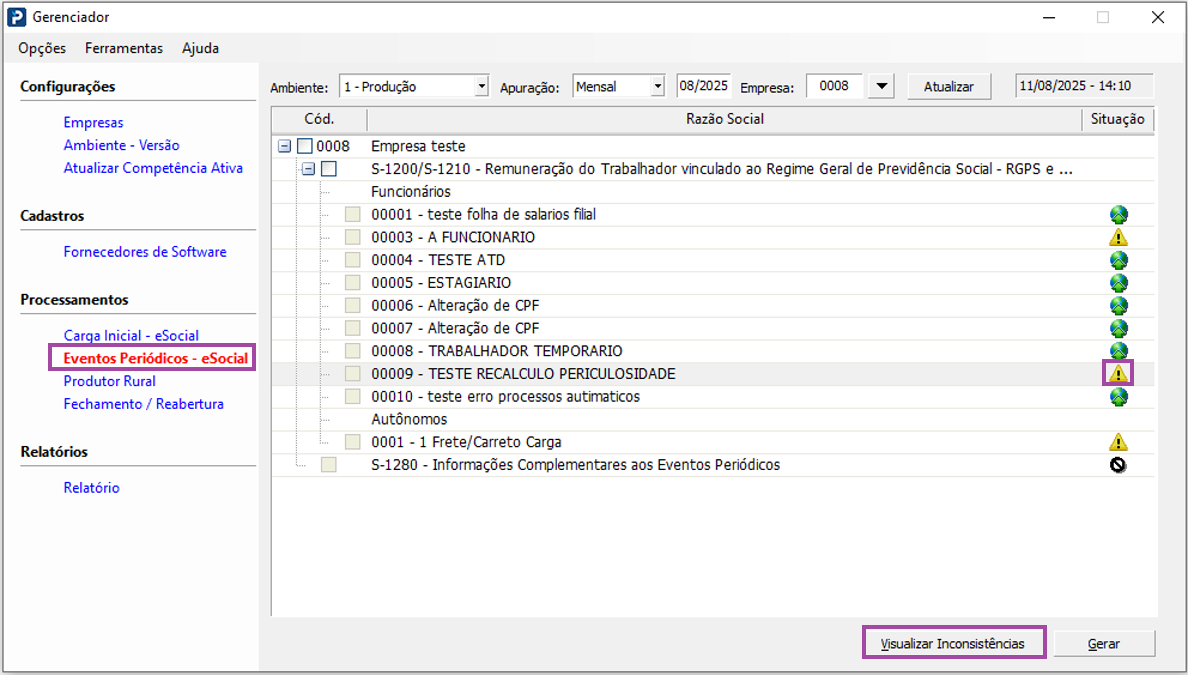1189x675 pixels.
Task: Check the box for 00008 TRABALHADOR TEMPORARIO
Action: coord(353,351)
